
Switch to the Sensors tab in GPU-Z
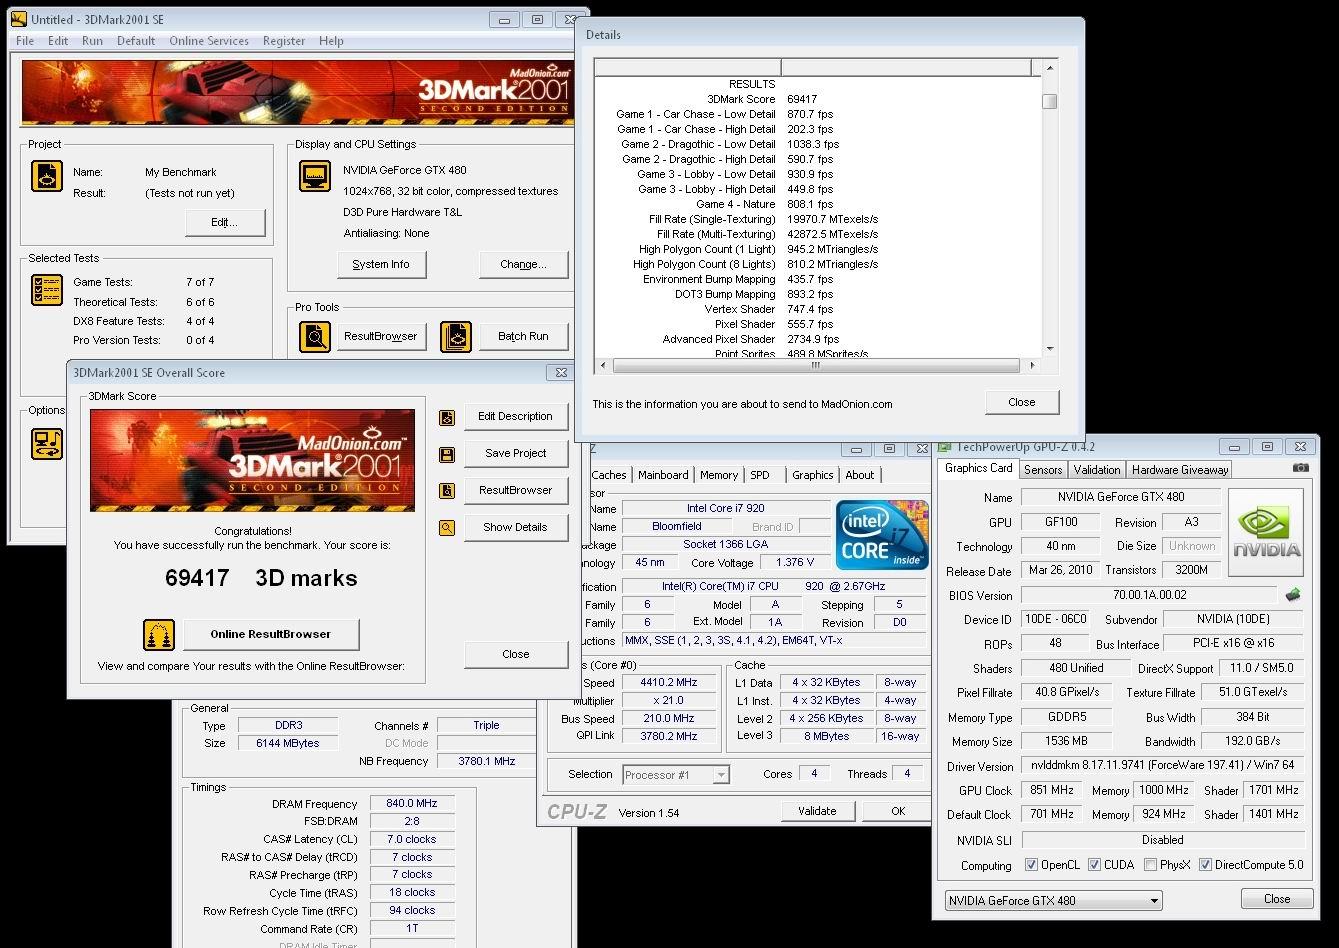tap(1043, 469)
